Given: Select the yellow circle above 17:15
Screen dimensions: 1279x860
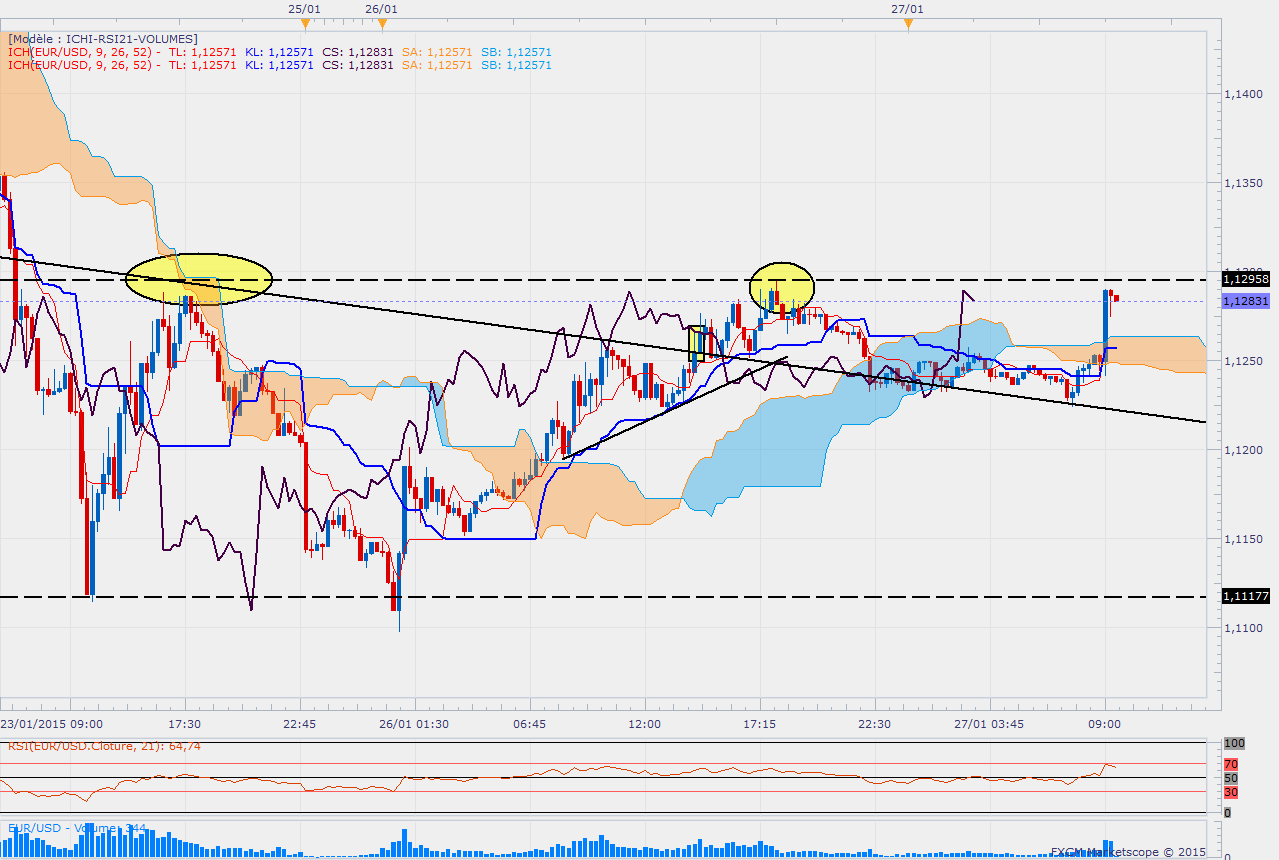Looking at the screenshot, I should tap(781, 286).
